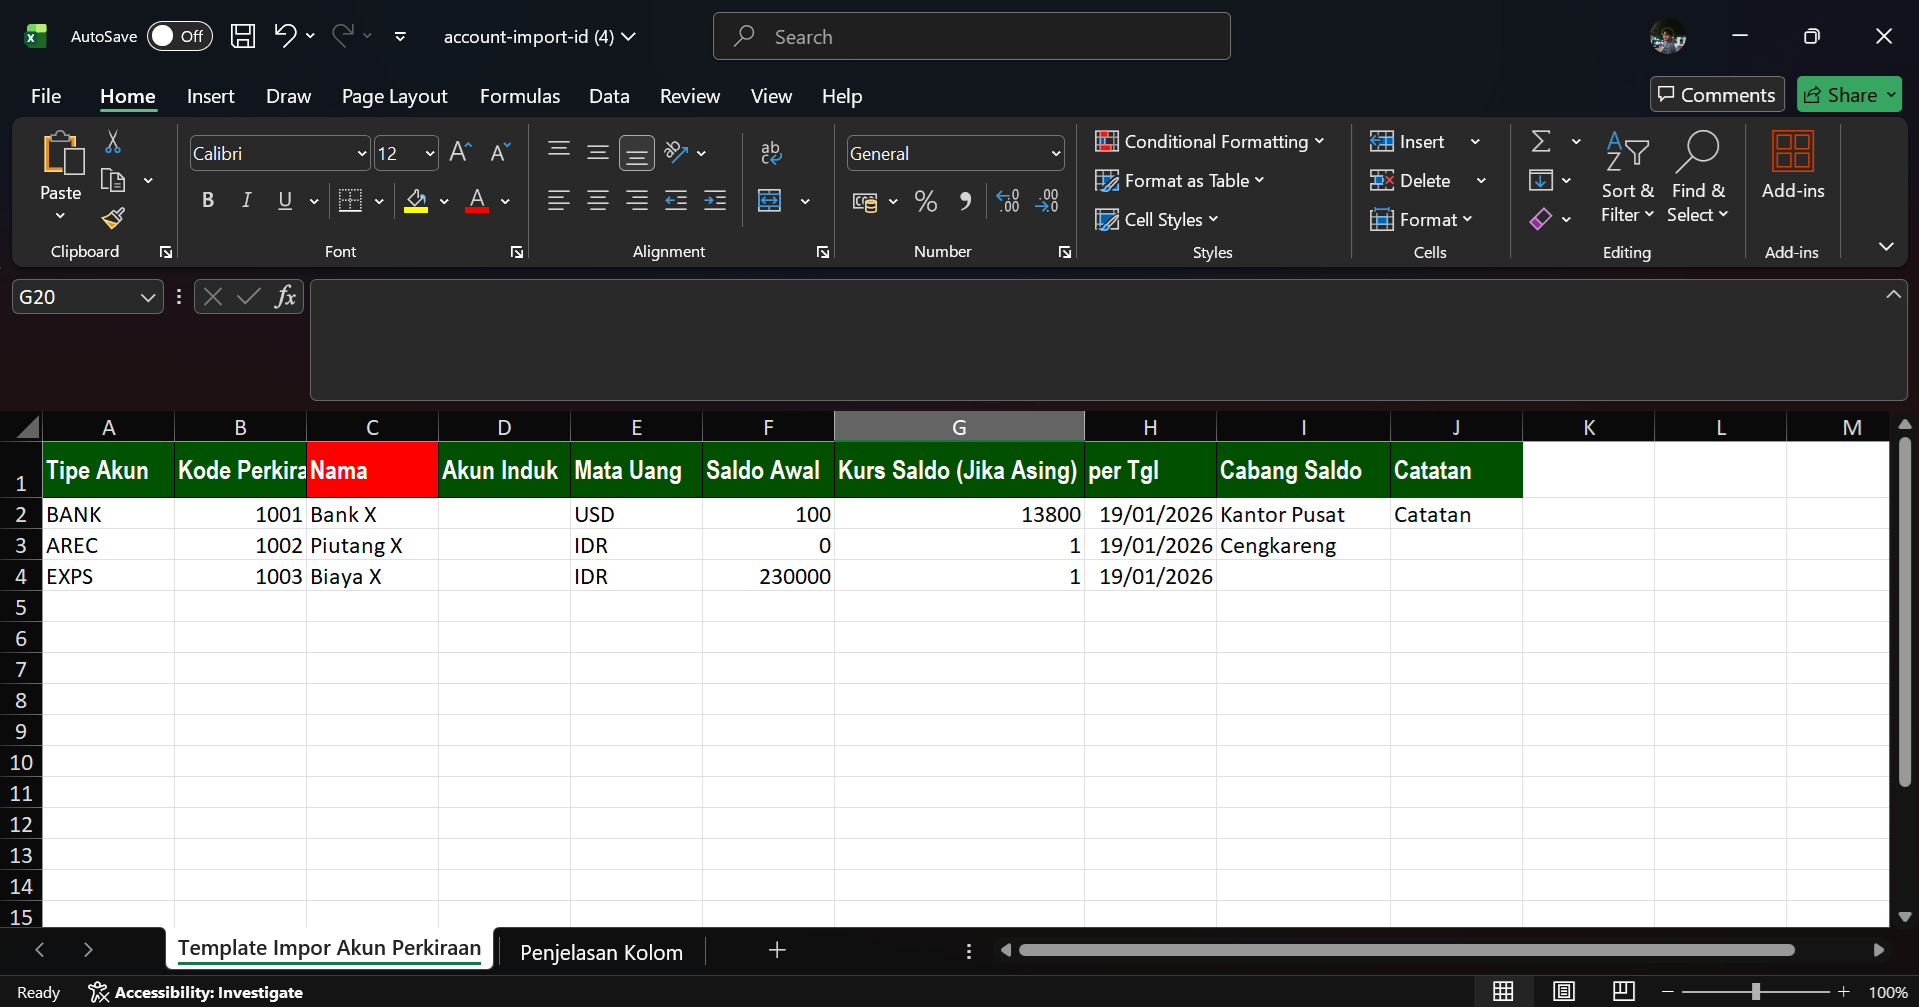This screenshot has height=1007, width=1919.
Task: Click the AutoSum sigma icon
Action: (x=1541, y=142)
